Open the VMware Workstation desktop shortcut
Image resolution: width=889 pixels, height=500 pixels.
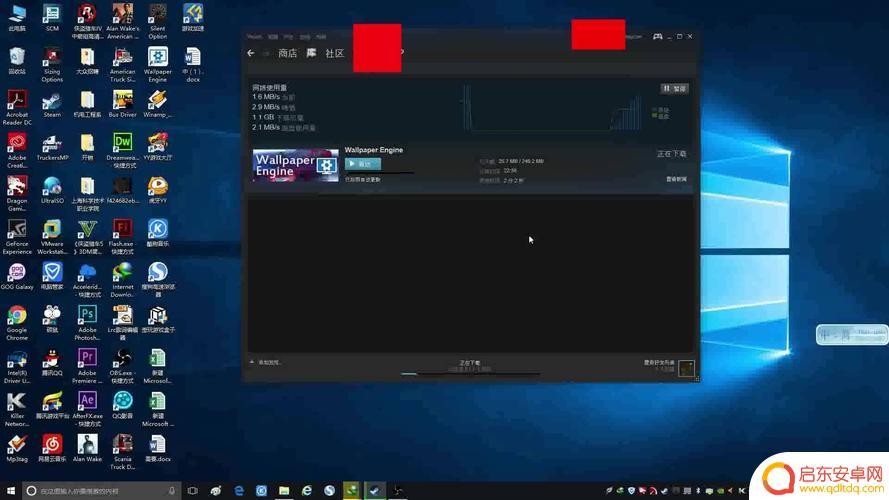click(x=52, y=236)
